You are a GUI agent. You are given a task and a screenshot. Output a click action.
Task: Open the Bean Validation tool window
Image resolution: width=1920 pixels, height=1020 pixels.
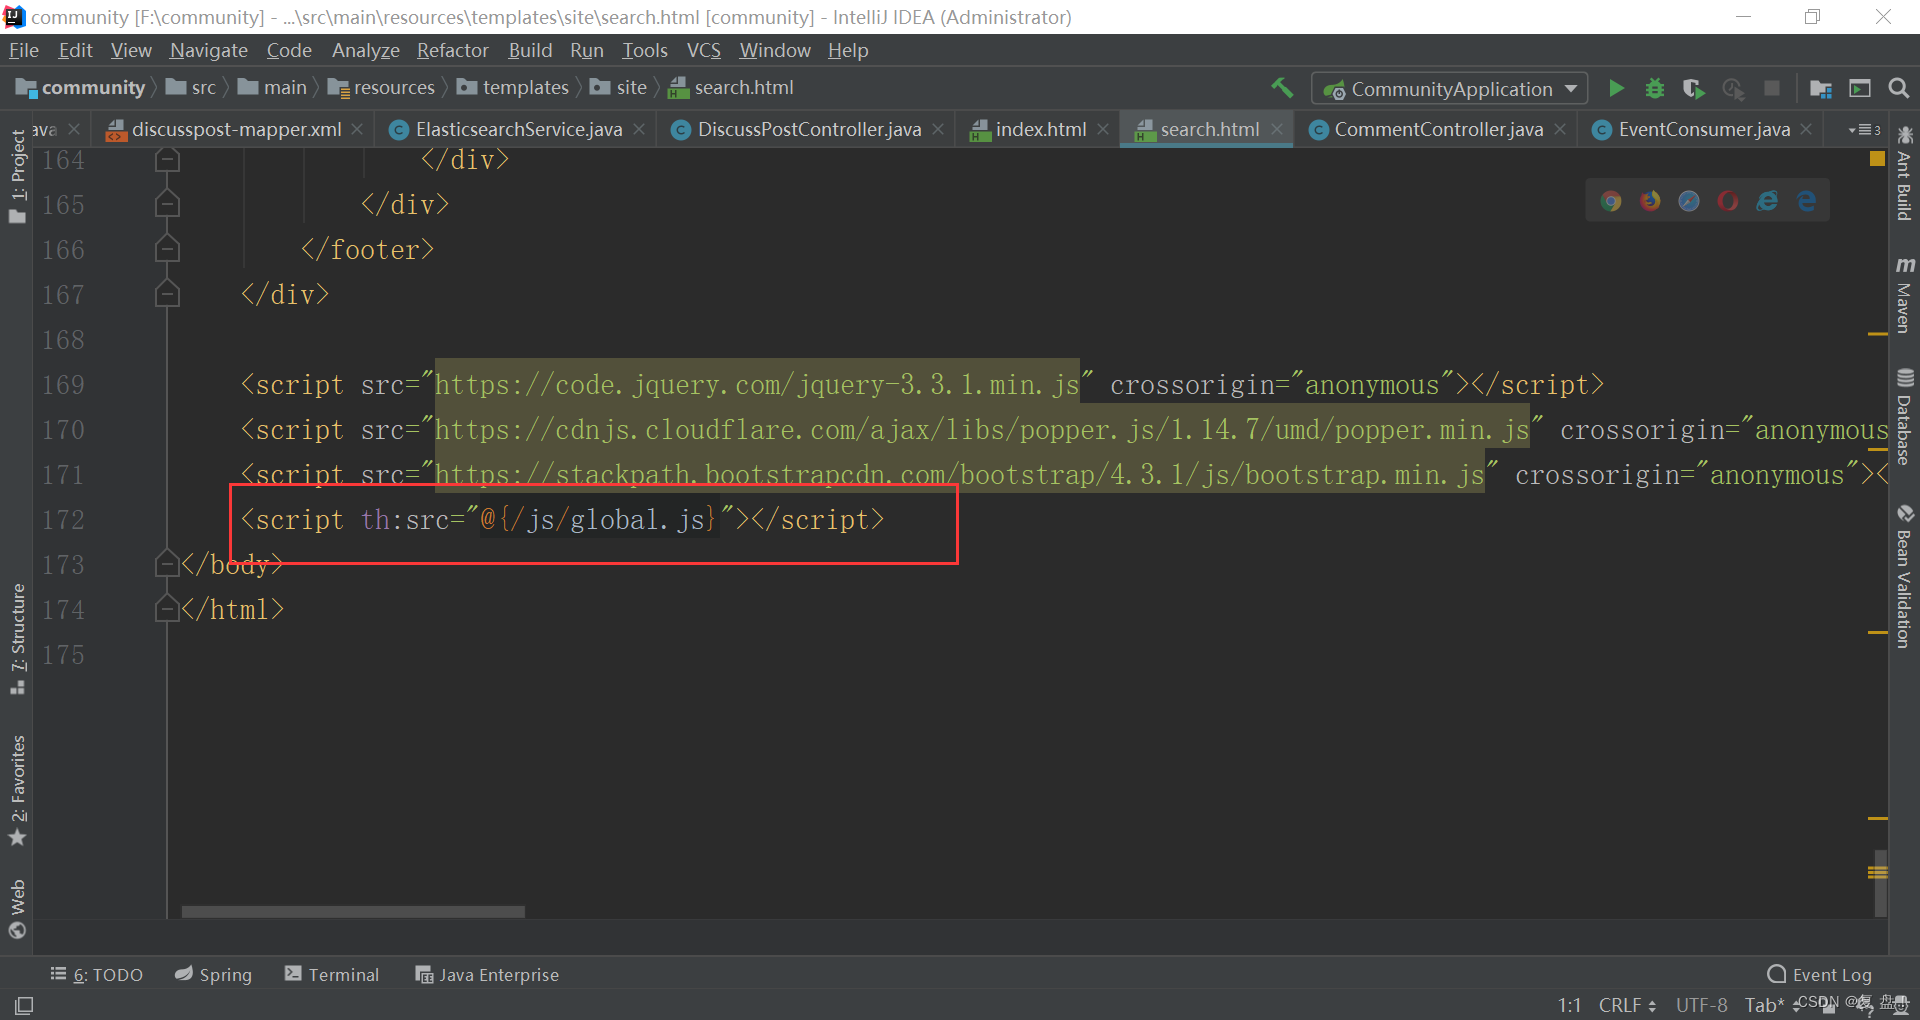coord(1904,576)
